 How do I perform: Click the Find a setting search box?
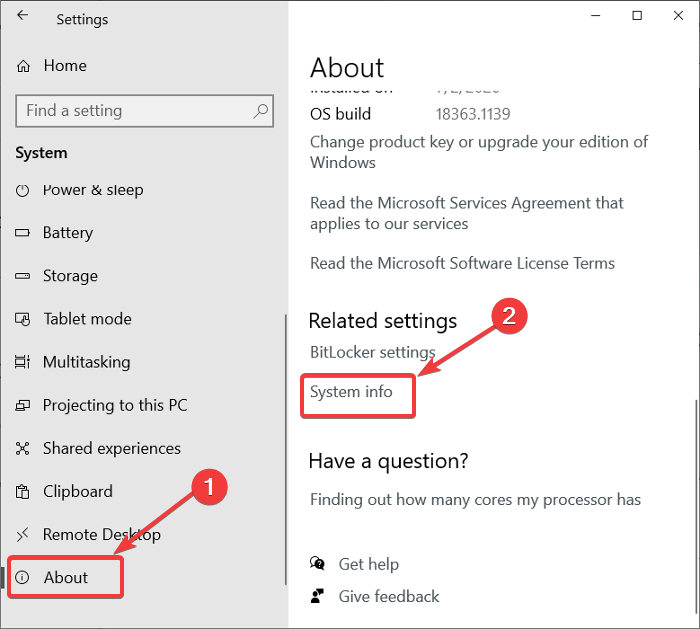click(144, 111)
